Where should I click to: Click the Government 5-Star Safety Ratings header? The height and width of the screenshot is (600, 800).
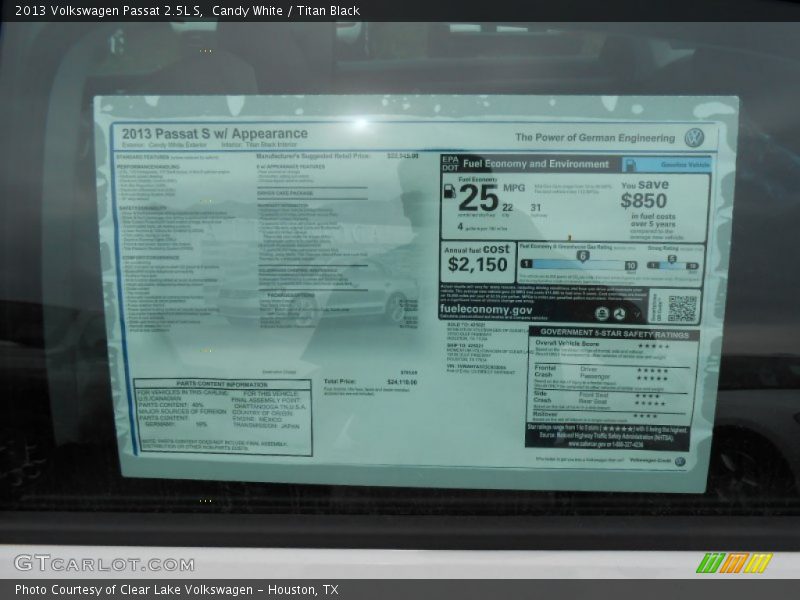point(613,334)
